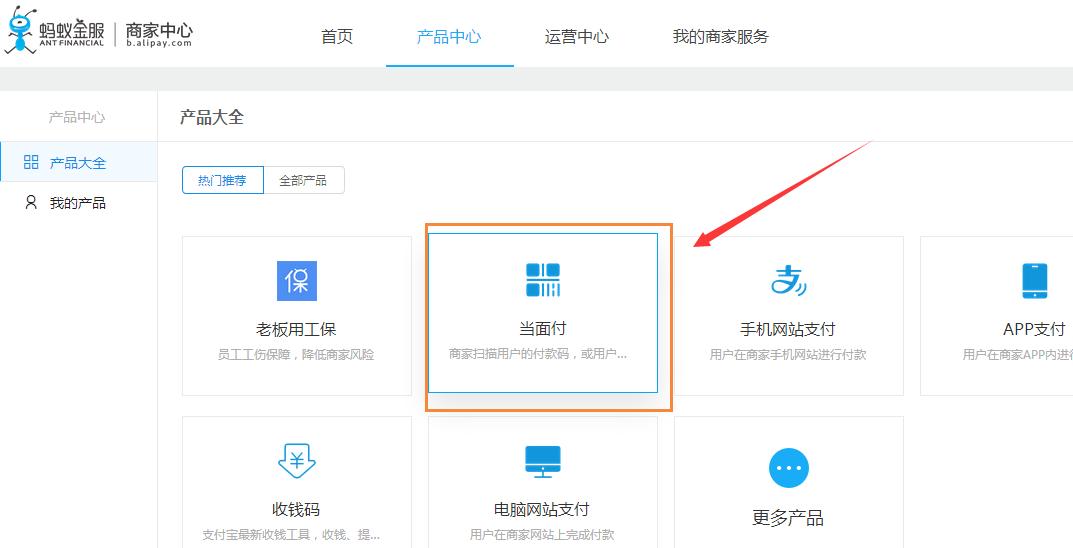
Task: Click the 当面付 QR code icon
Action: (543, 280)
